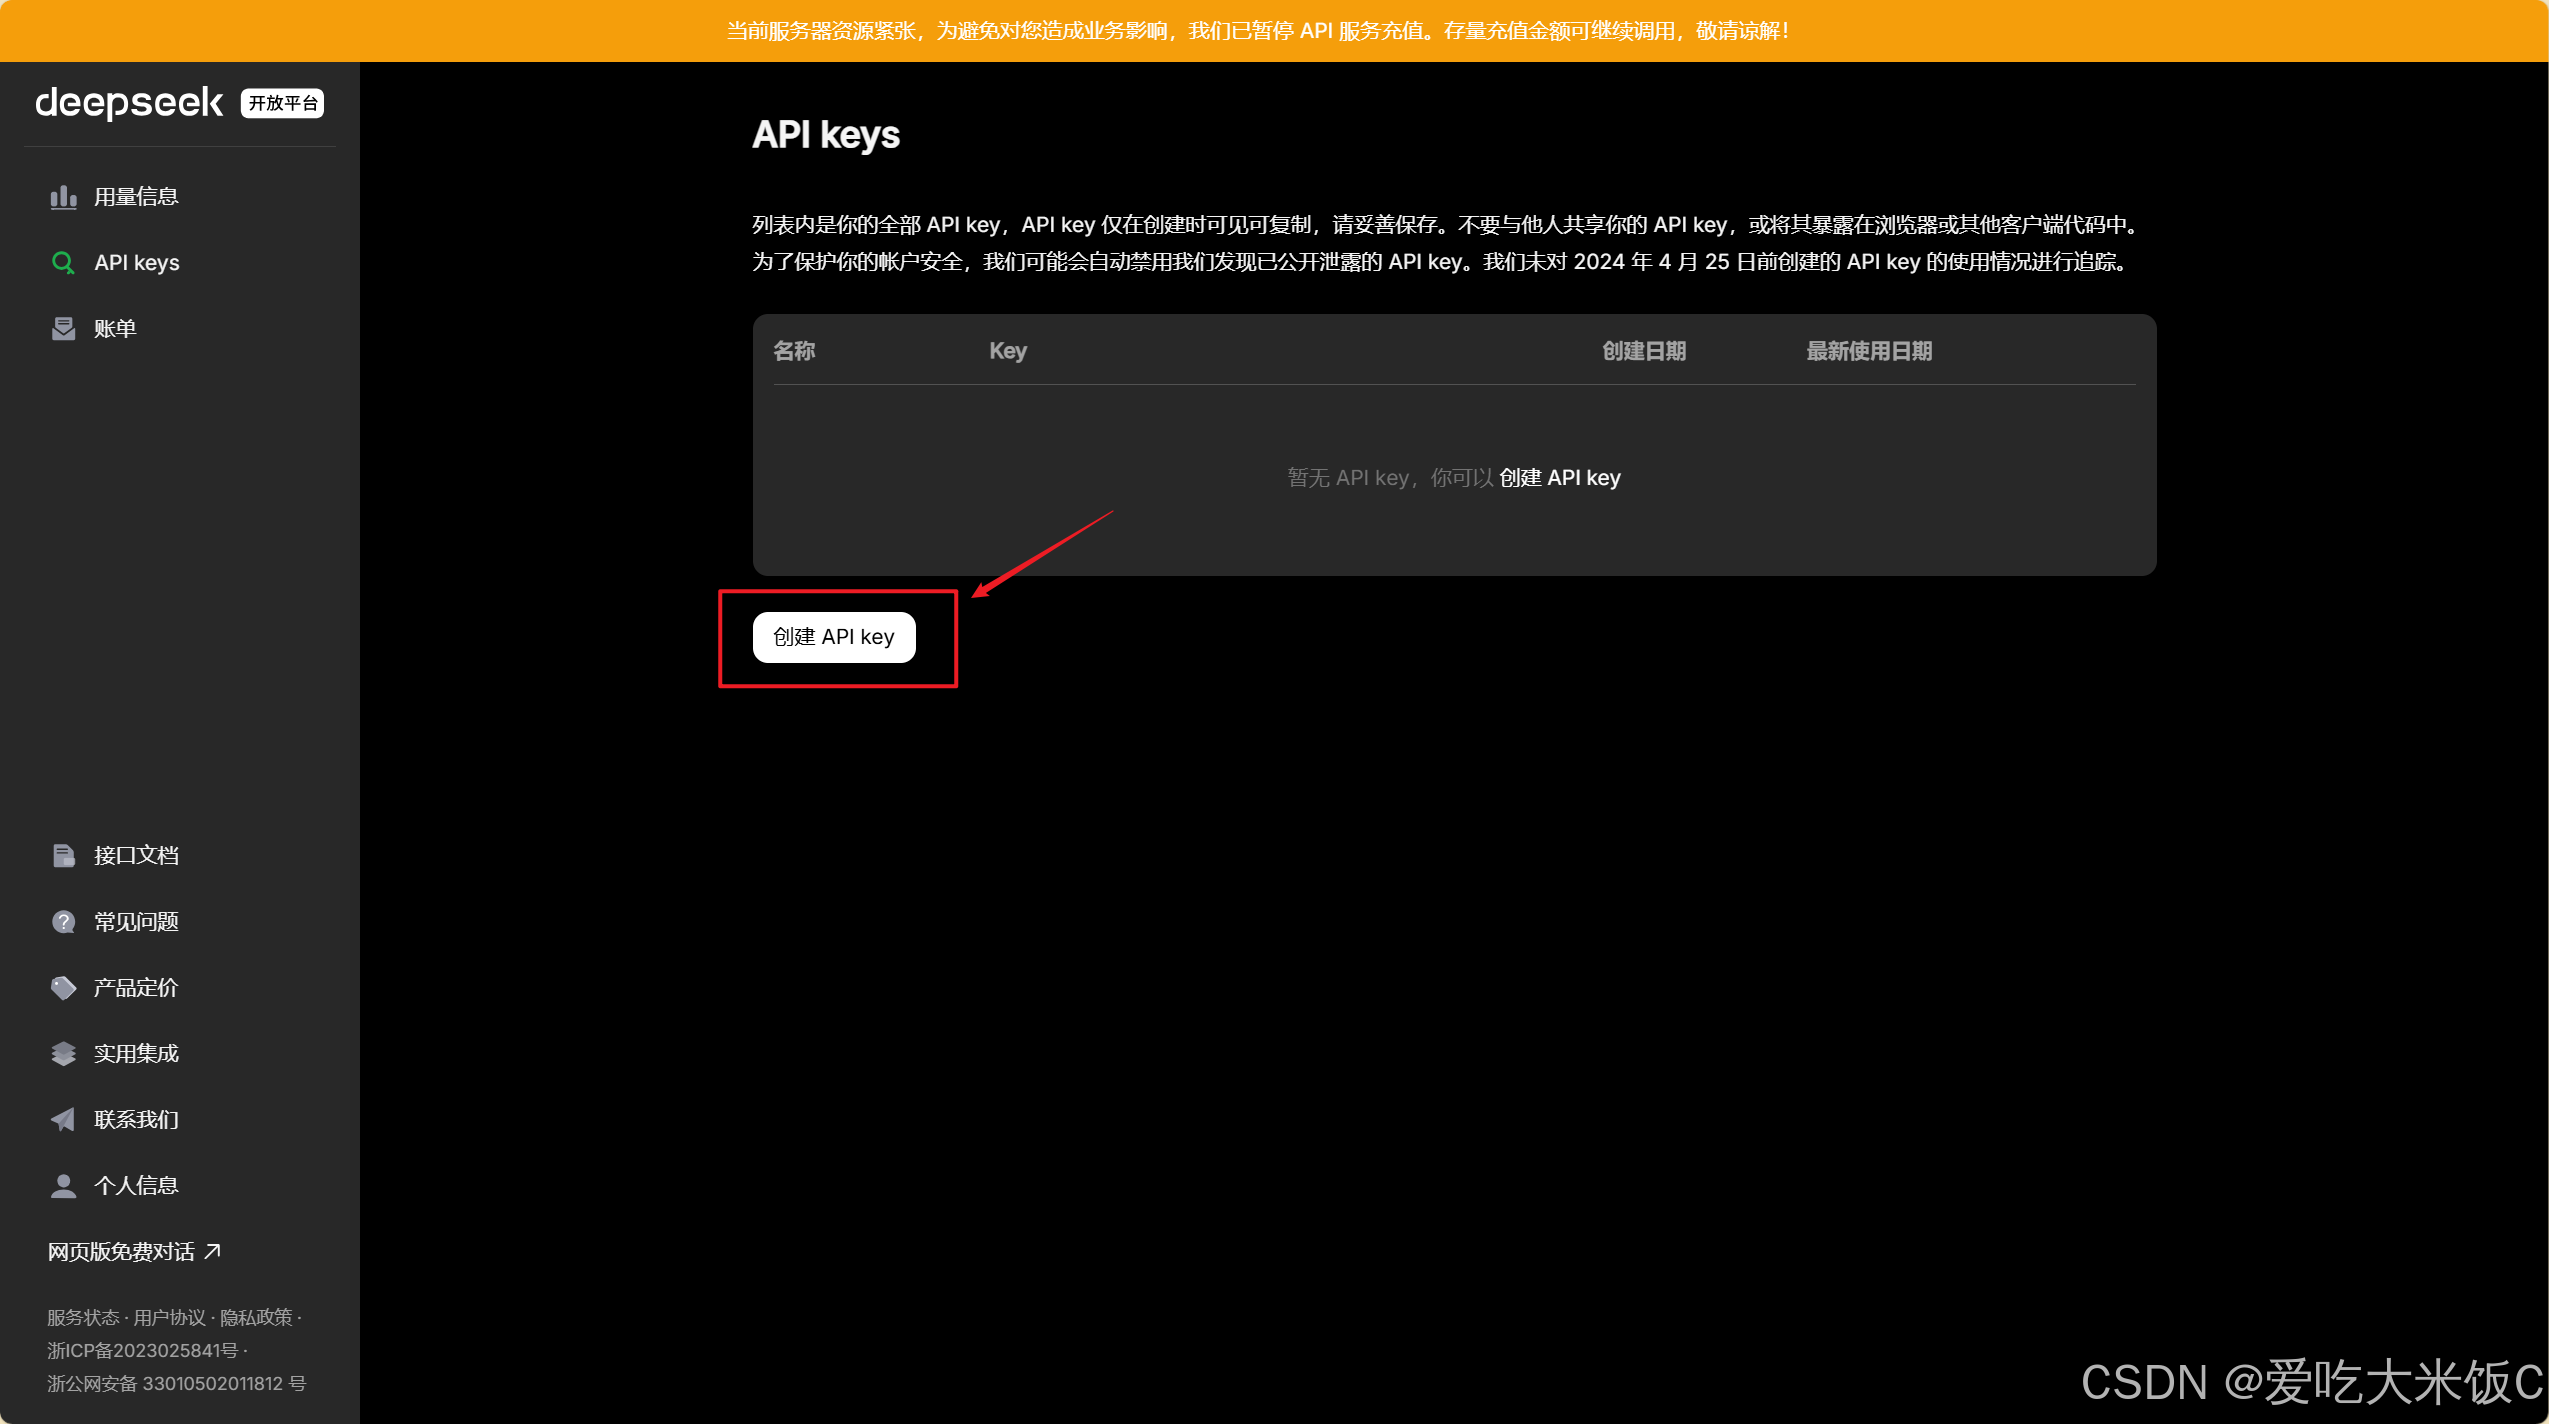Click the 联系我们 paper plane icon
2549x1424 pixels.
pyautogui.click(x=63, y=1120)
